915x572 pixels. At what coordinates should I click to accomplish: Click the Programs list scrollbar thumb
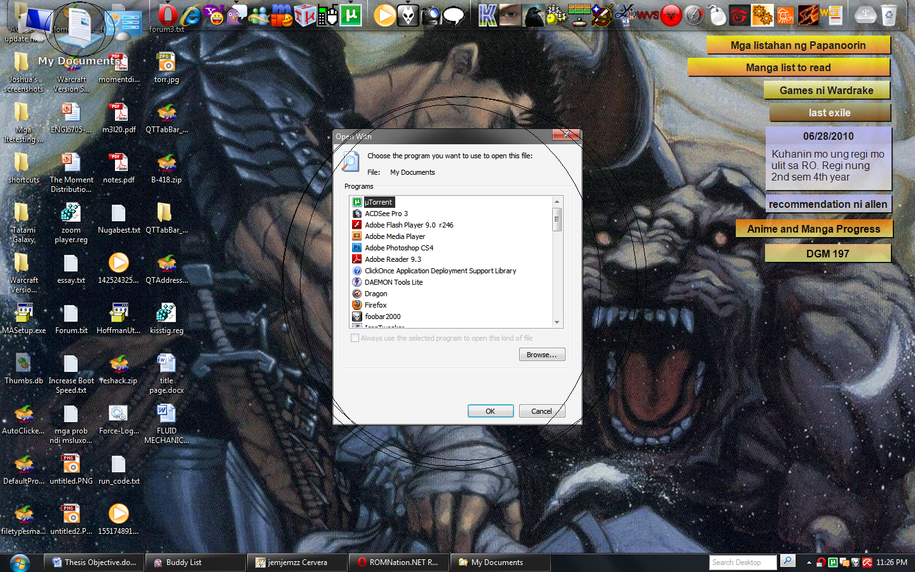(x=557, y=219)
